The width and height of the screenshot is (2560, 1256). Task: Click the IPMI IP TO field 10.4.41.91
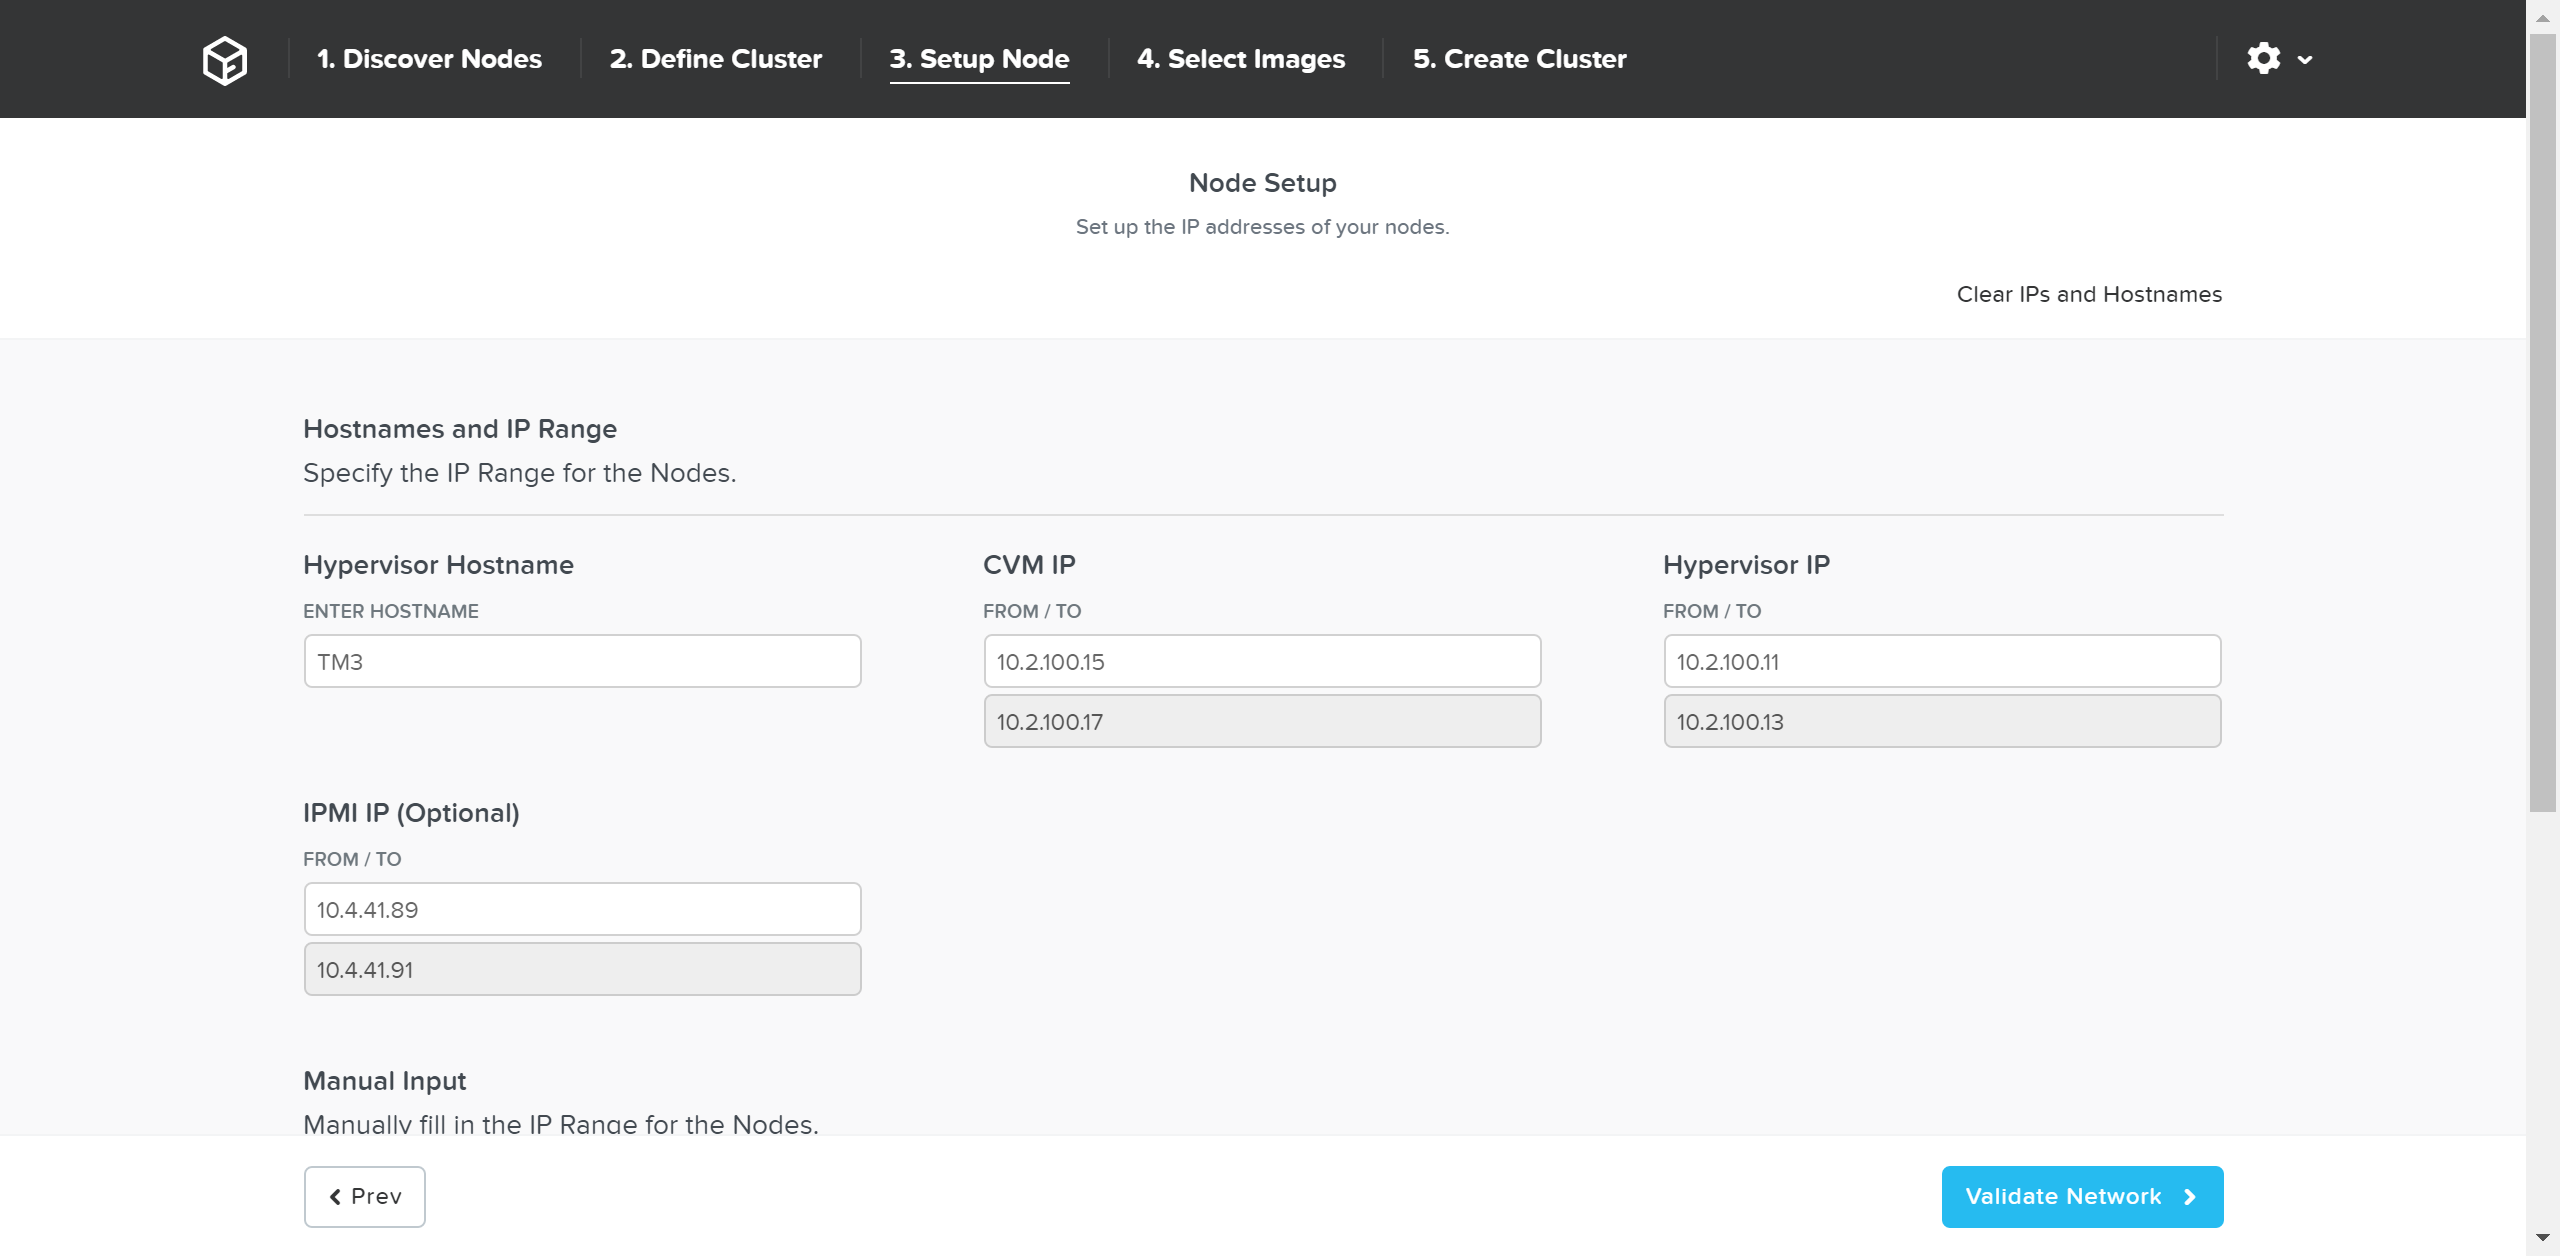pyautogui.click(x=582, y=969)
